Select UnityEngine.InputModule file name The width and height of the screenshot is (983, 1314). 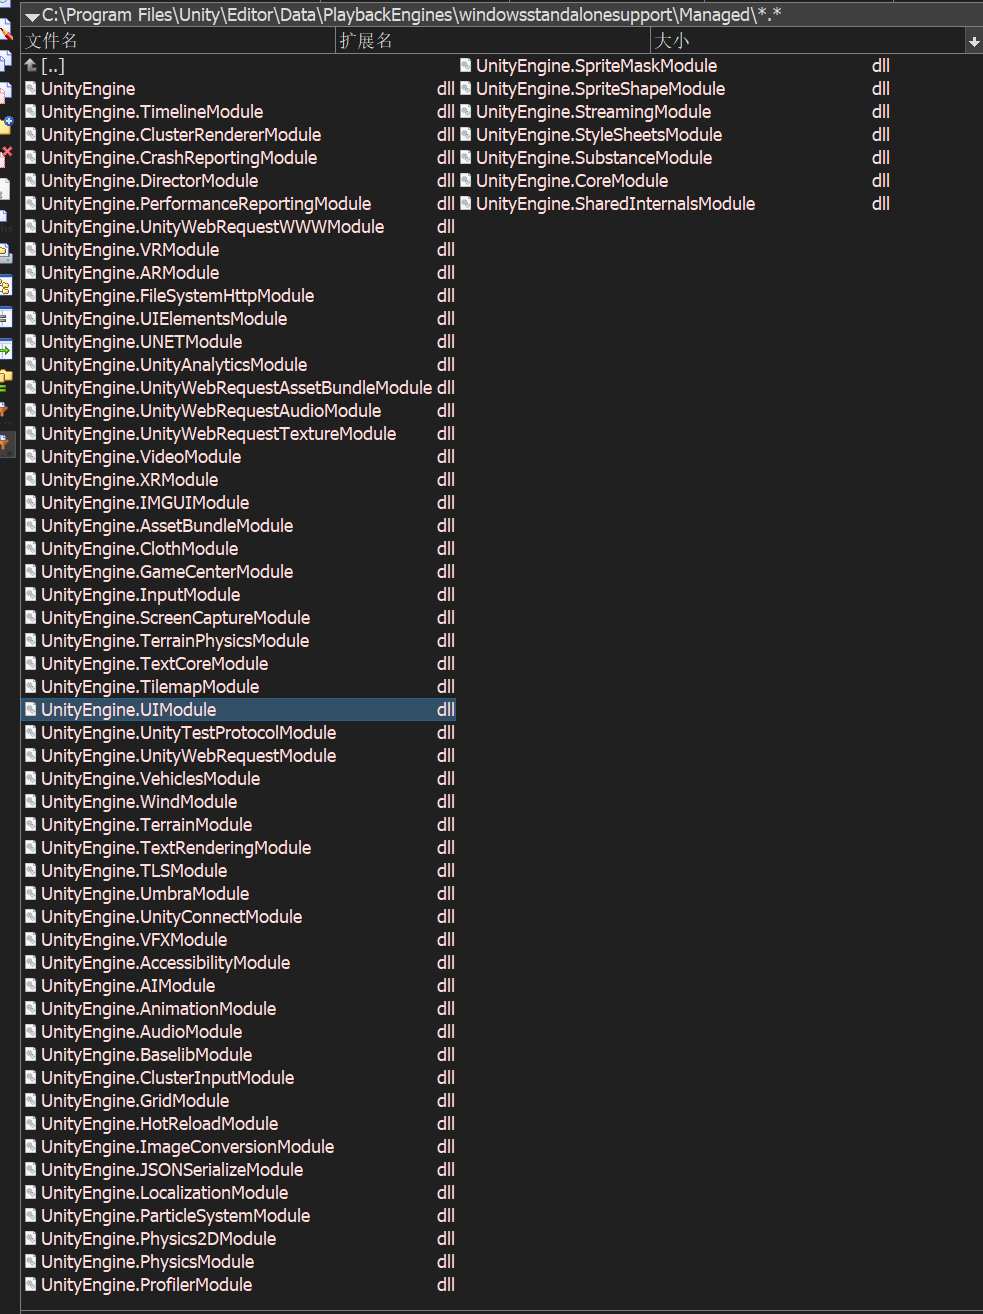[x=141, y=595]
